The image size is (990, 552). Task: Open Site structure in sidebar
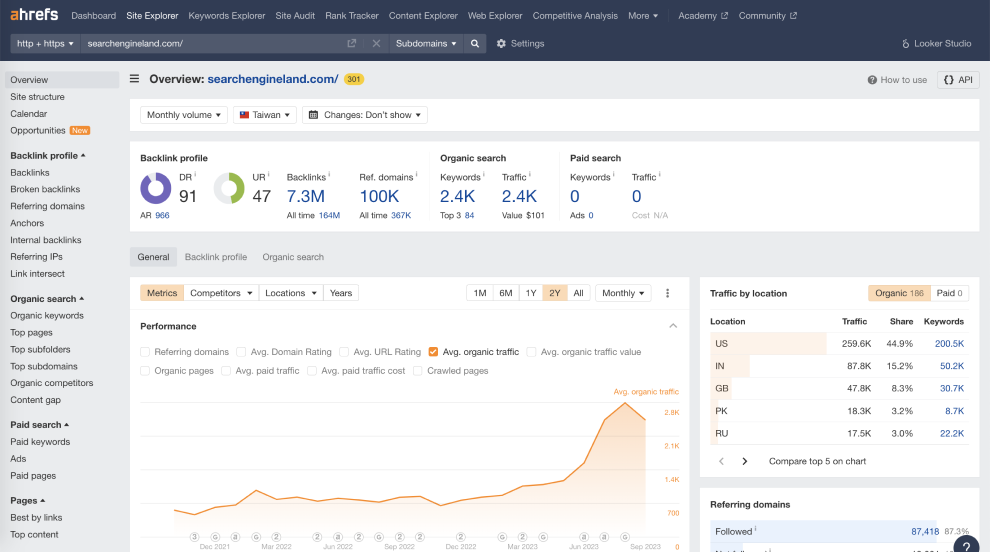click(x=37, y=97)
